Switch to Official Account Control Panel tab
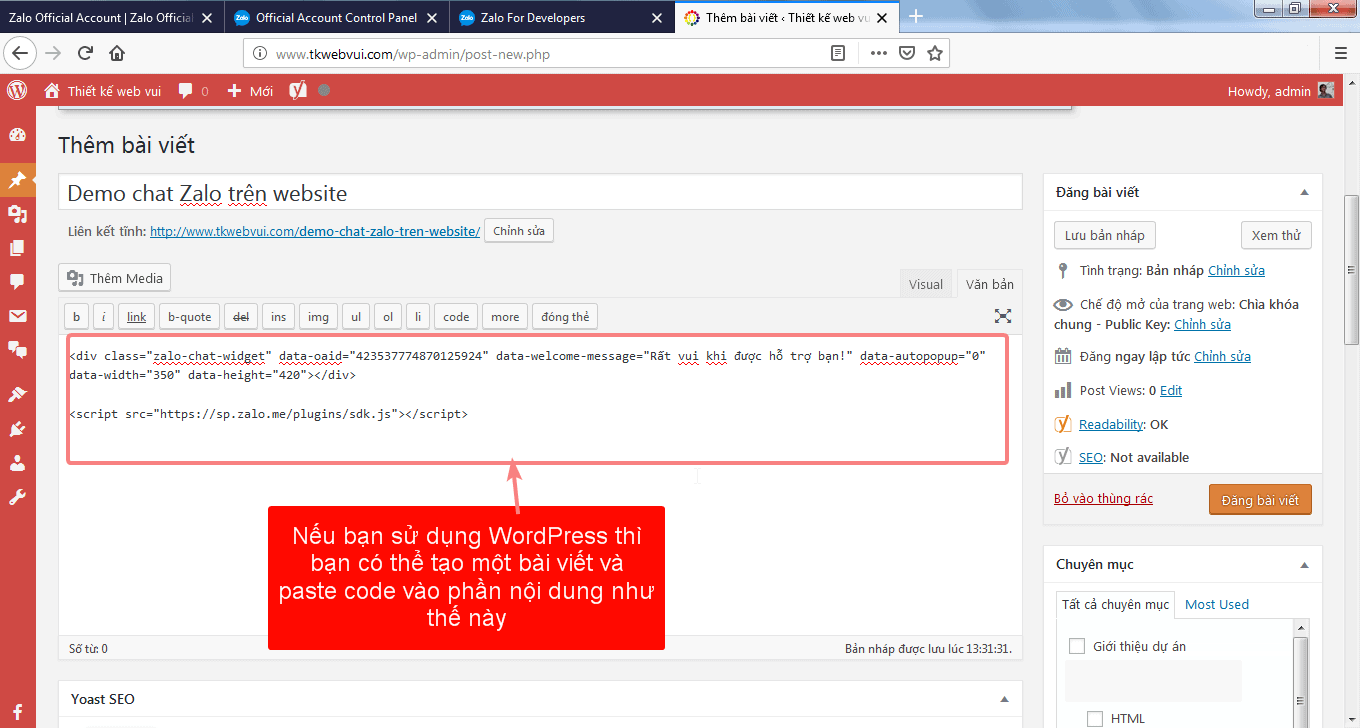 tap(337, 17)
